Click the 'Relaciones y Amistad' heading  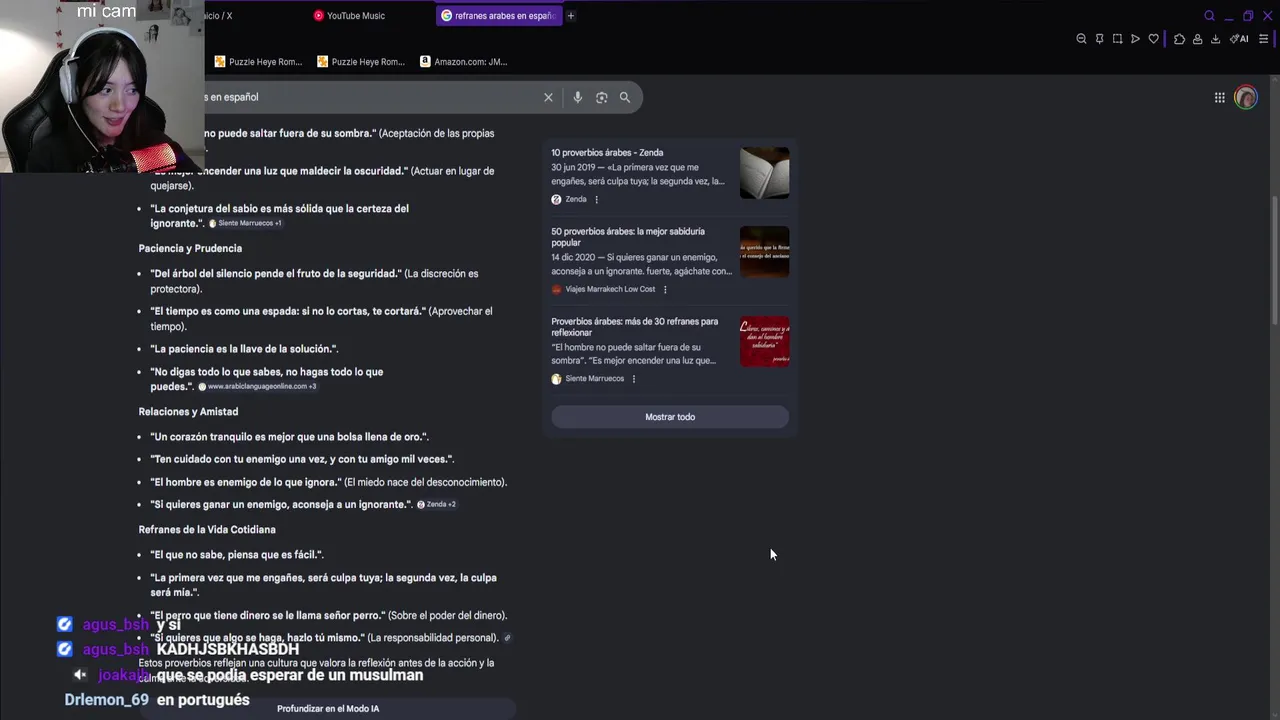pos(188,411)
